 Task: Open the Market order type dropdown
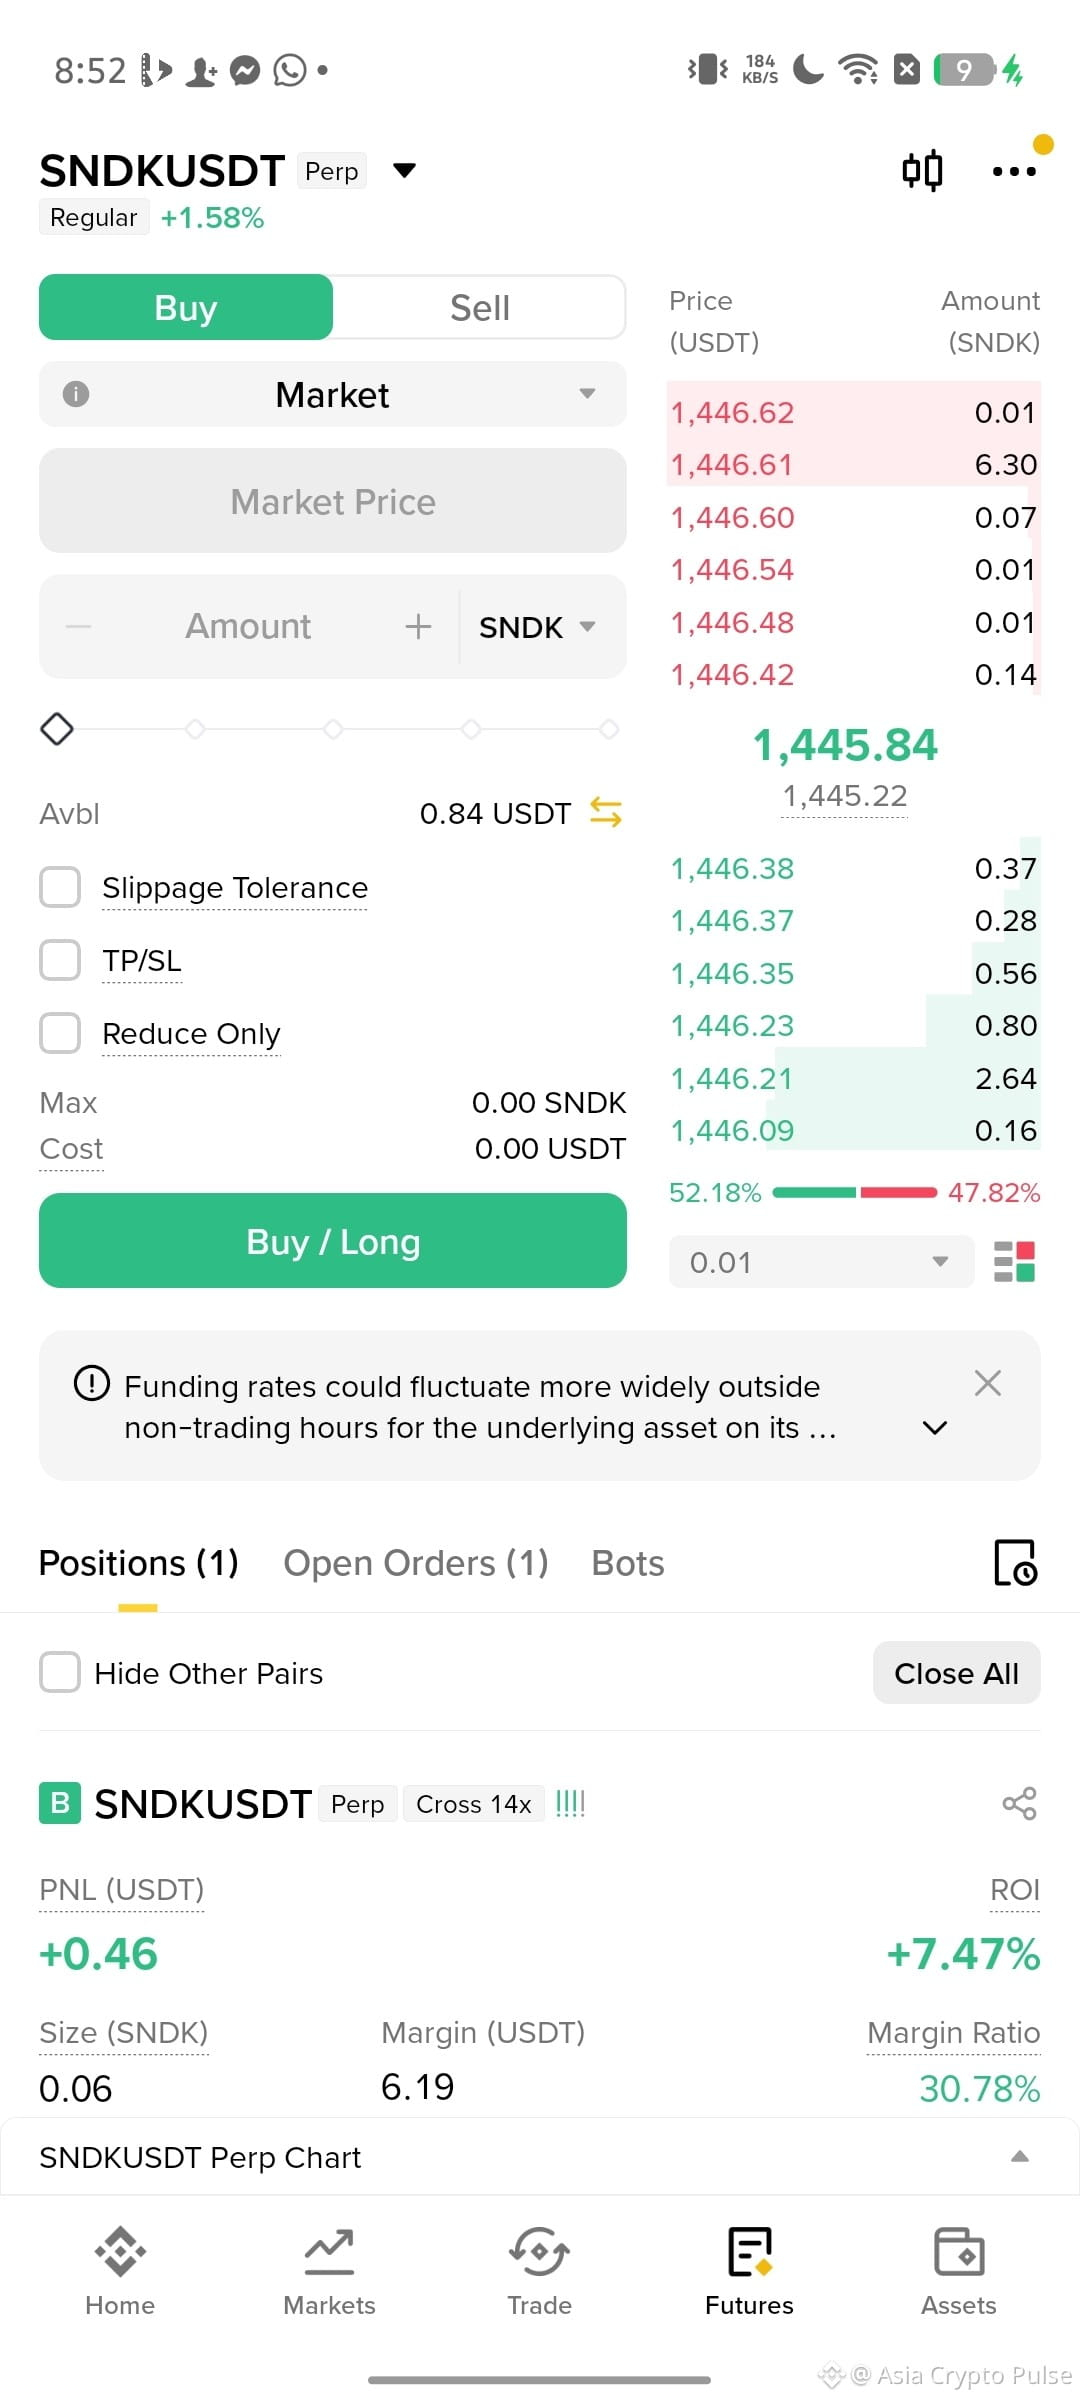333,394
